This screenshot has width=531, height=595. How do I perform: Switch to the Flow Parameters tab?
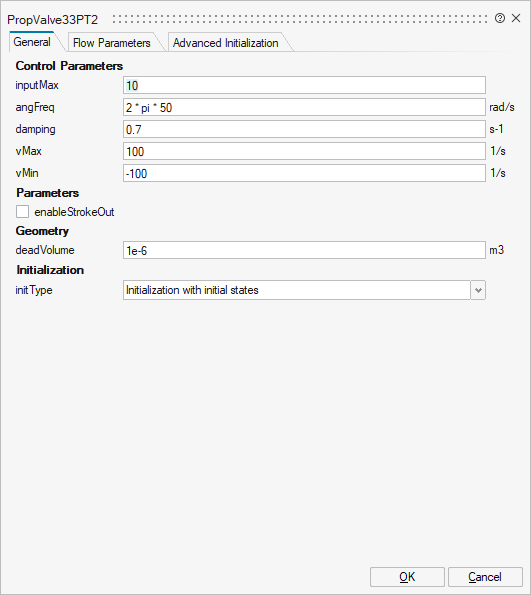click(112, 42)
